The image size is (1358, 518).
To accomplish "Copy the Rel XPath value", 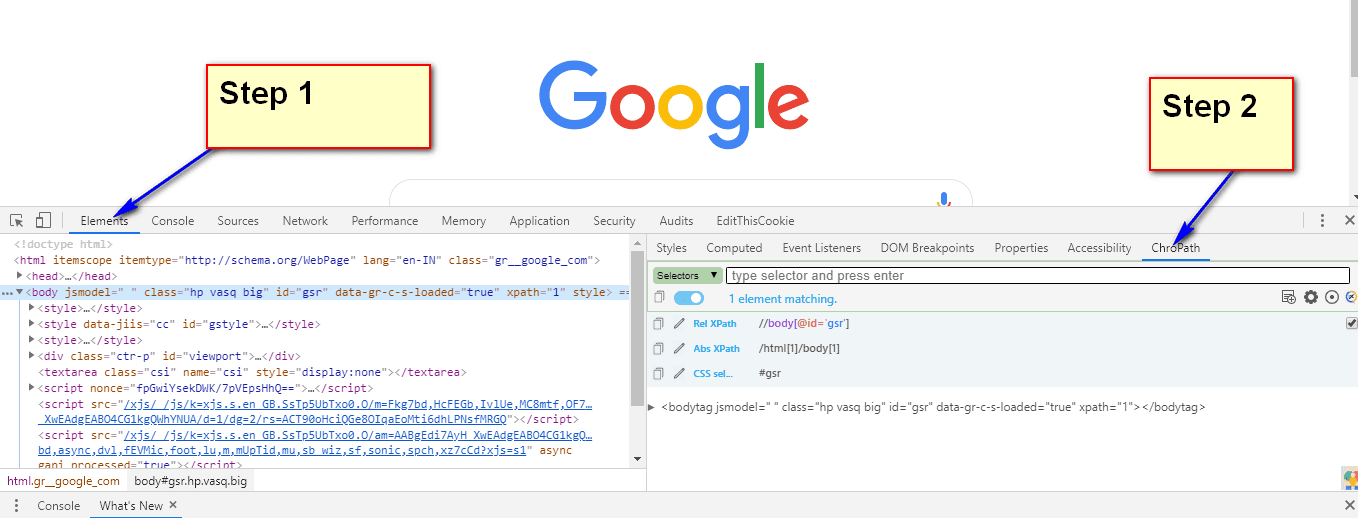I will 658,323.
